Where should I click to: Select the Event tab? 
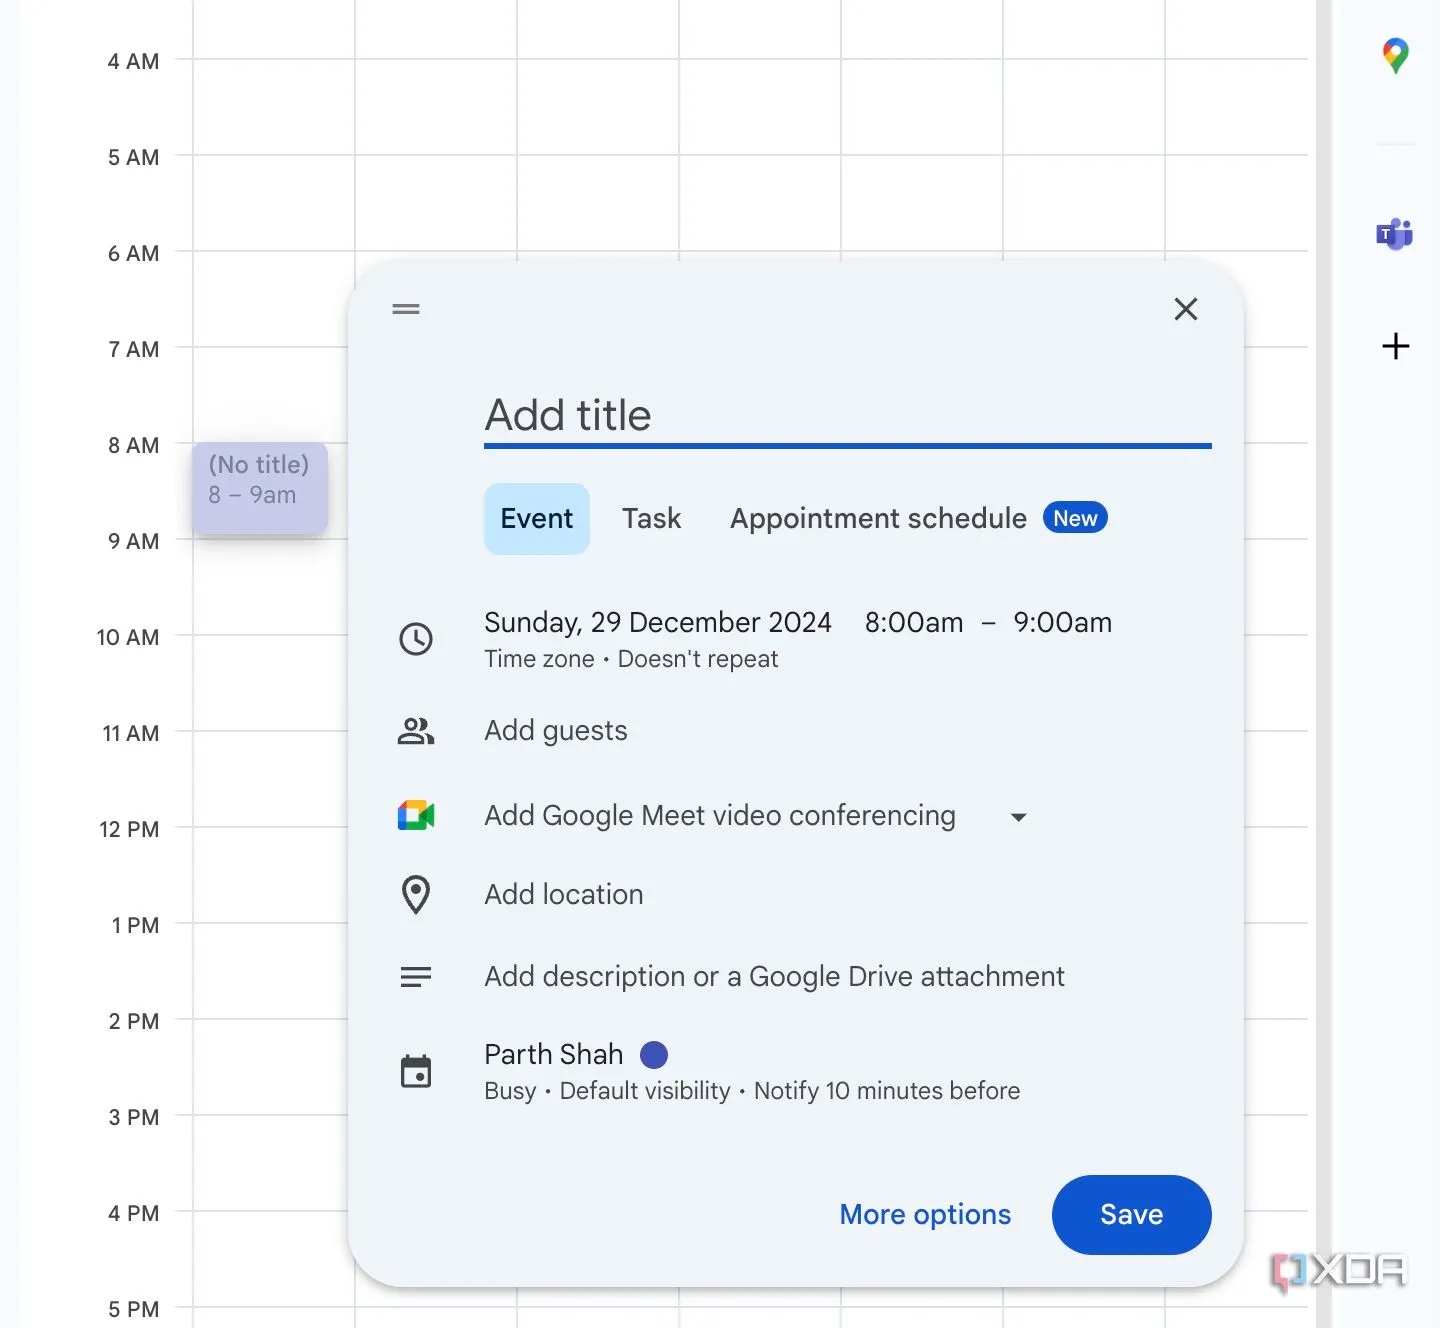[537, 519]
